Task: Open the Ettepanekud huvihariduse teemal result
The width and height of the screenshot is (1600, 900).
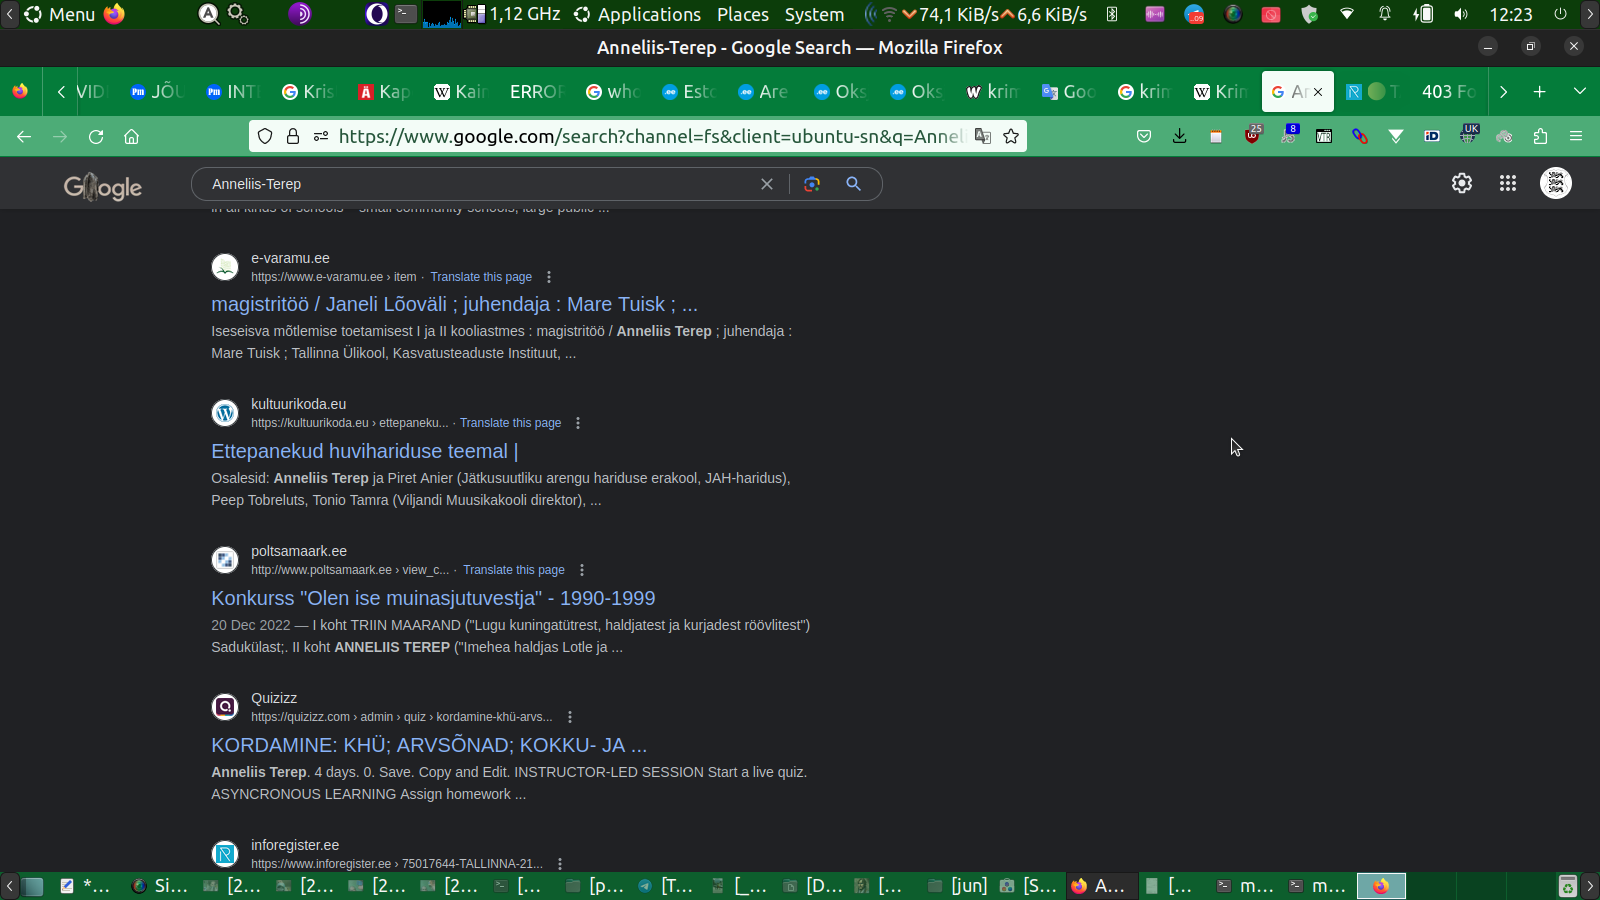Action: tap(364, 451)
